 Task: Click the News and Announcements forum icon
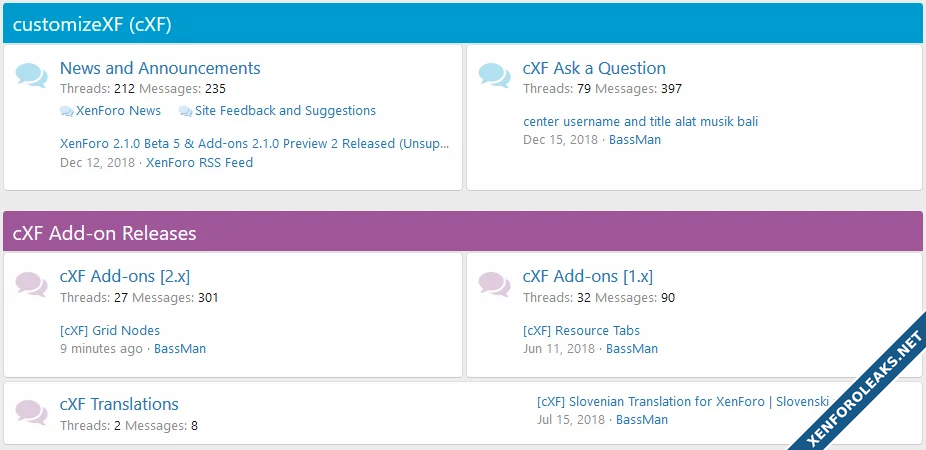(x=31, y=76)
